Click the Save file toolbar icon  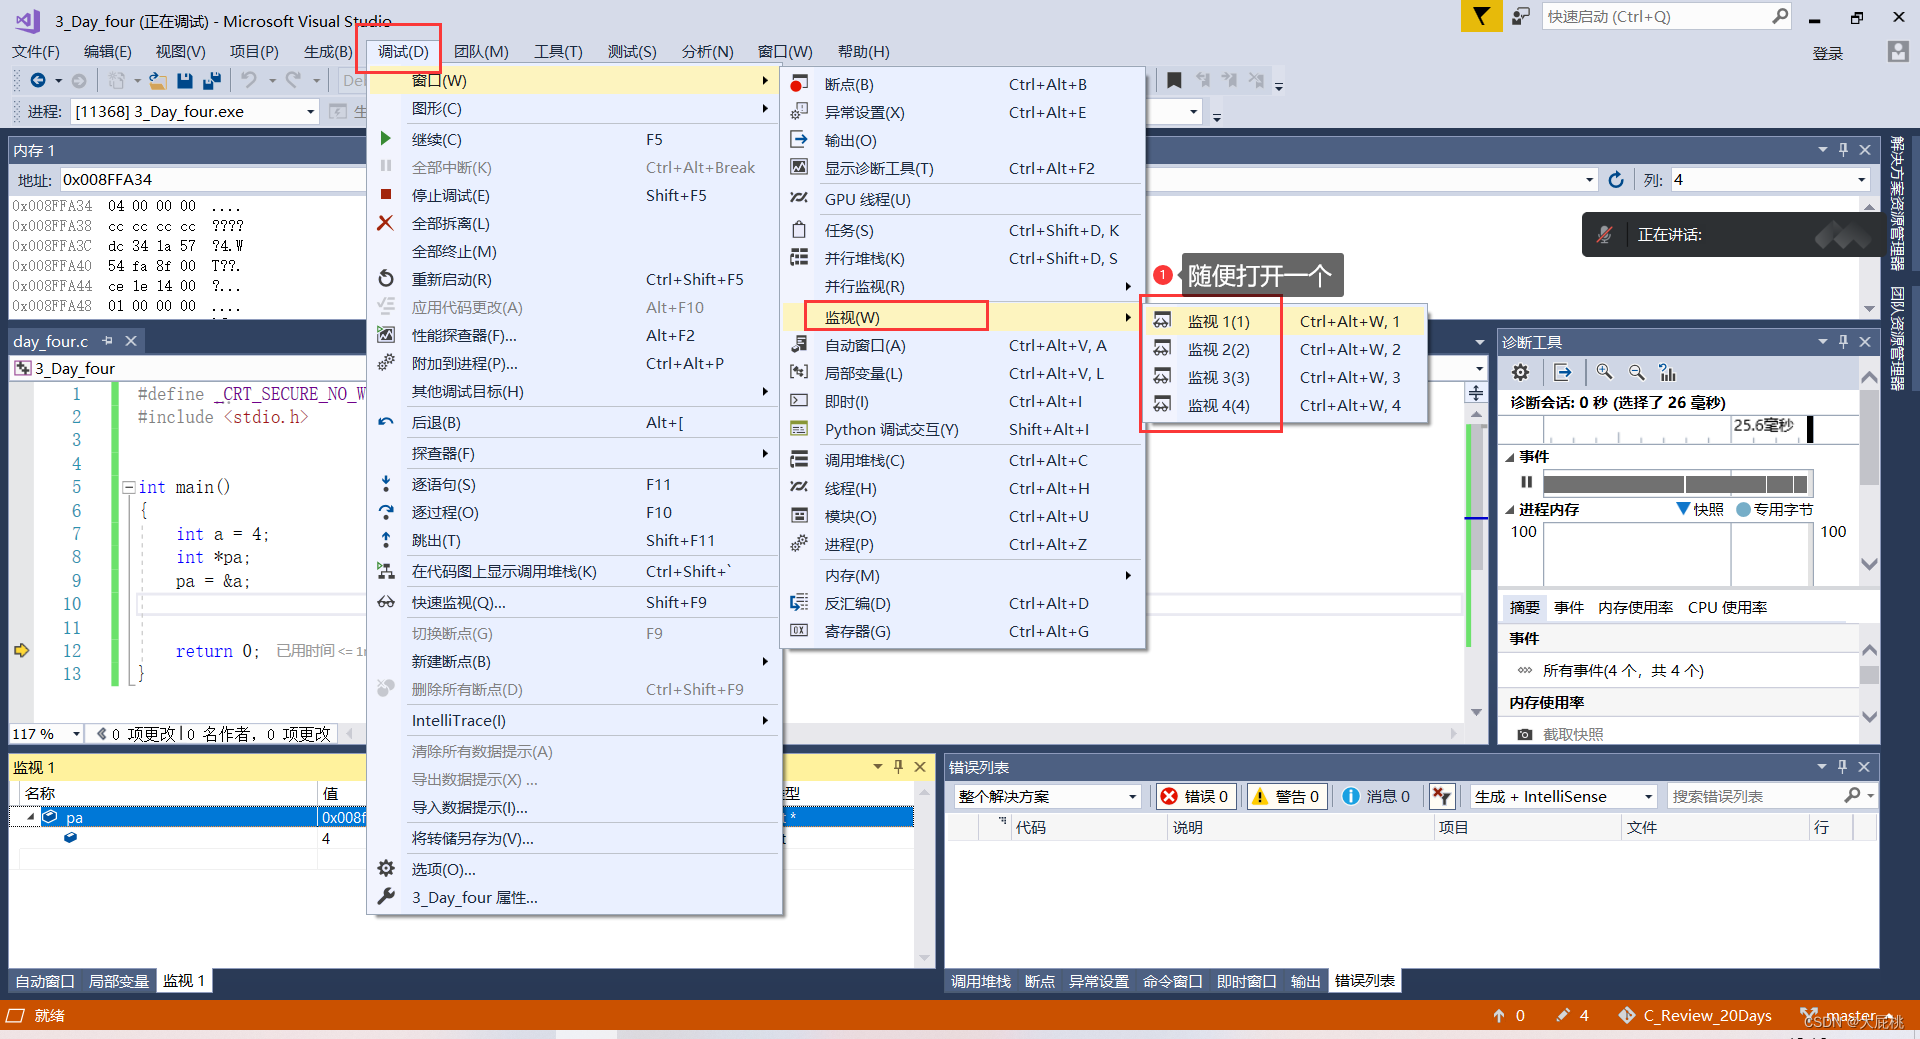tap(185, 80)
